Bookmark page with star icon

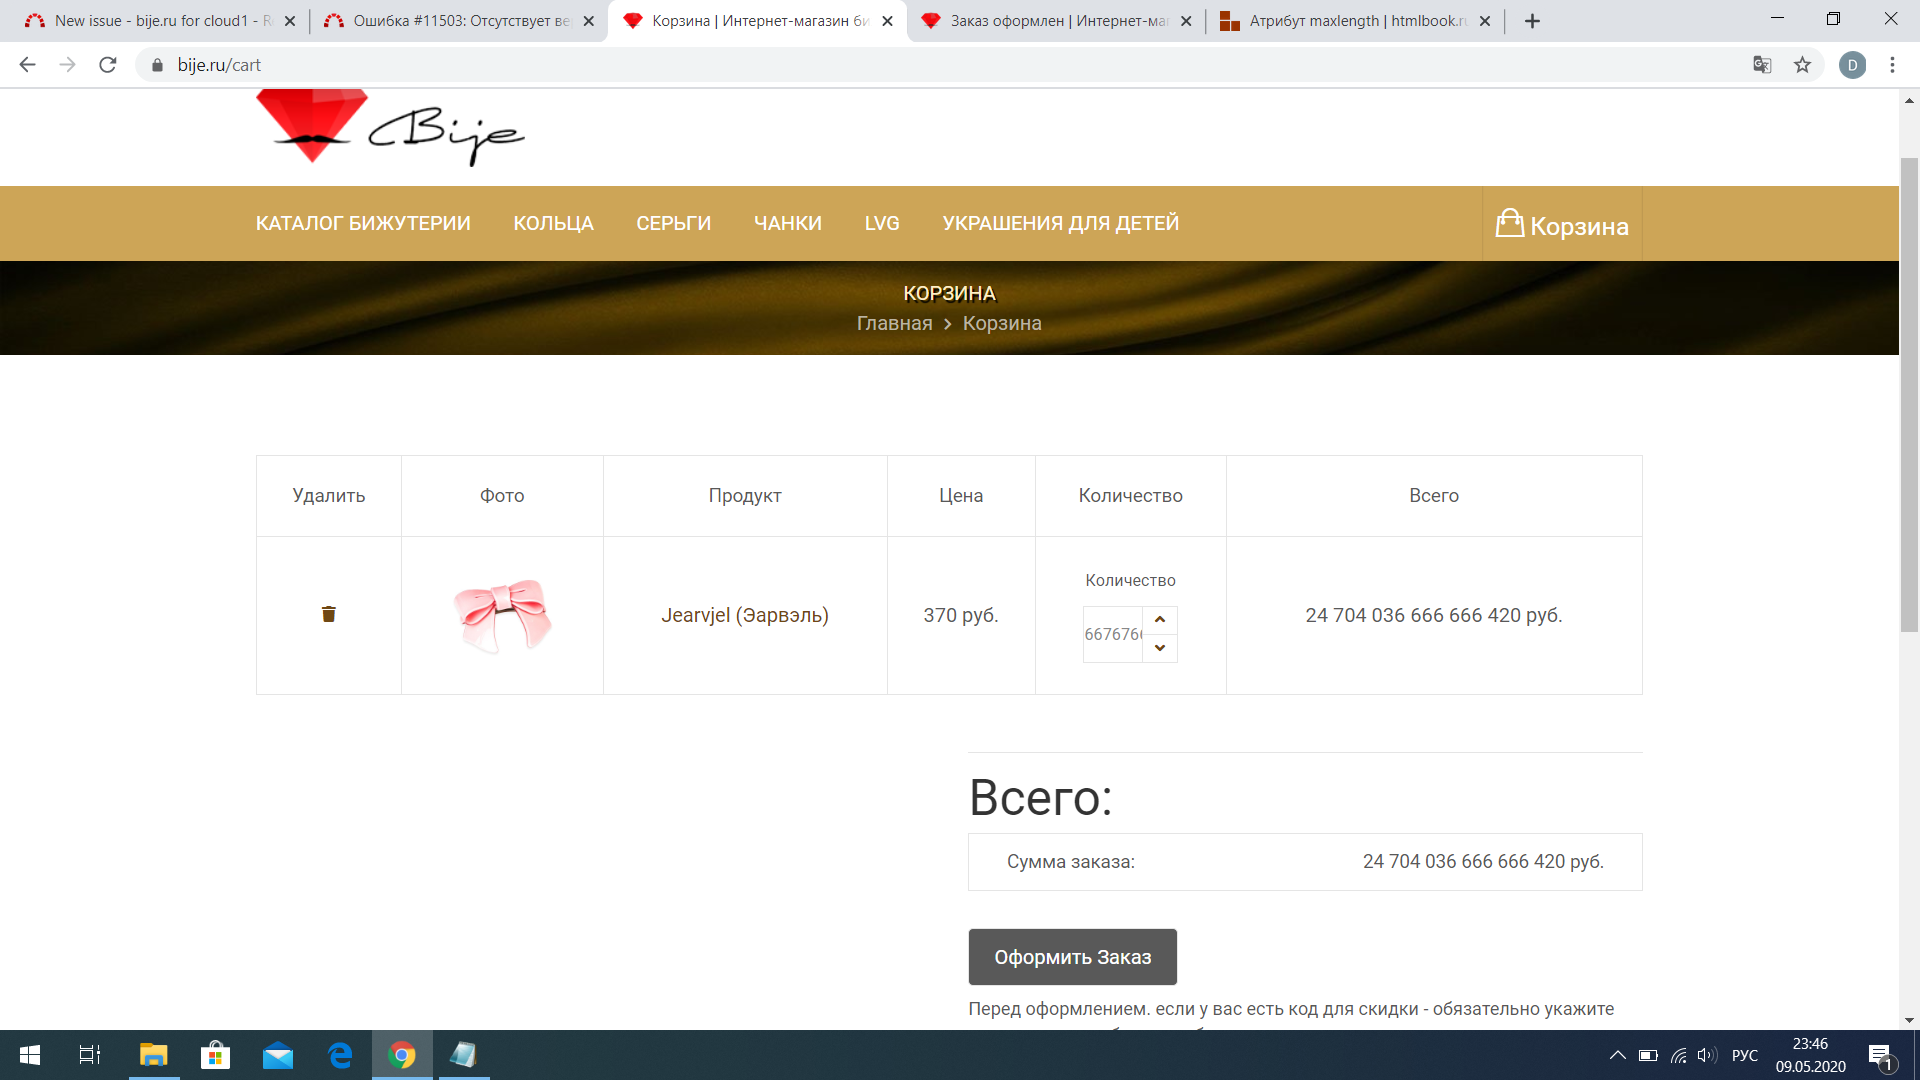pyautogui.click(x=1802, y=65)
